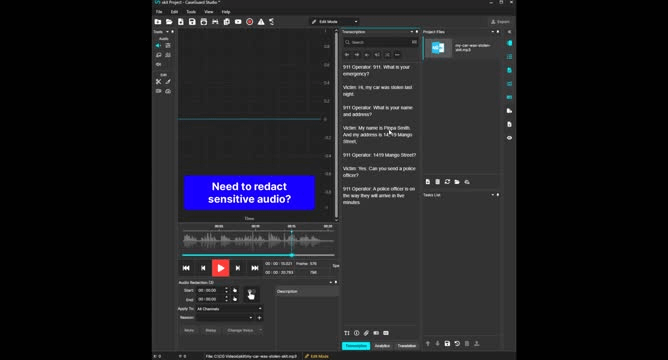The width and height of the screenshot is (668, 360).
Task: Open the Project Files panel dropdown arrow
Action: coord(492,32)
